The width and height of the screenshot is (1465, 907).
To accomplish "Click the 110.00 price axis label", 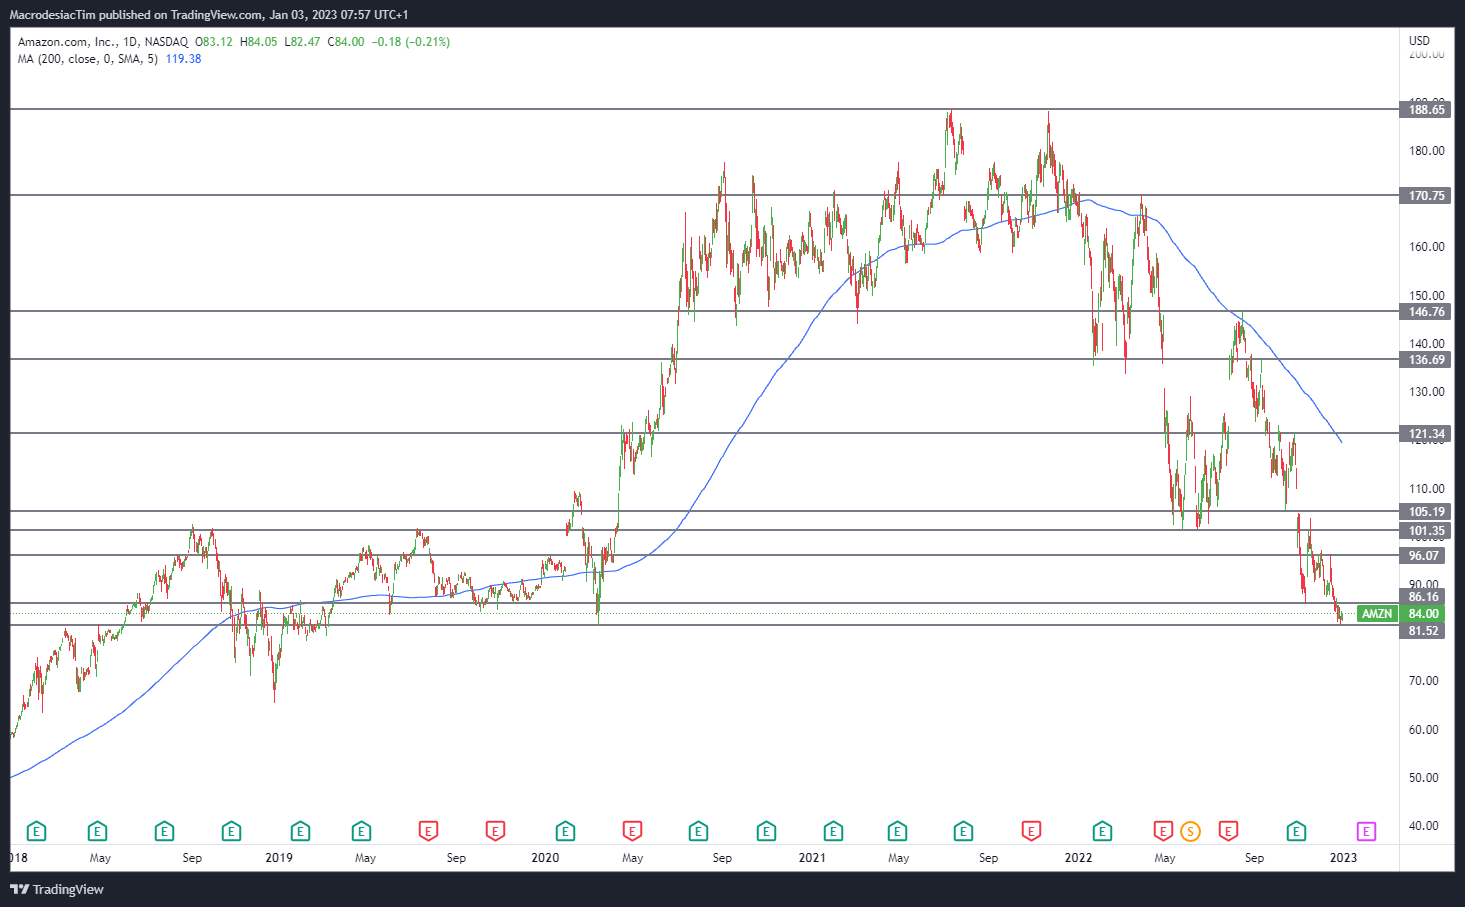I will click(x=1427, y=489).
